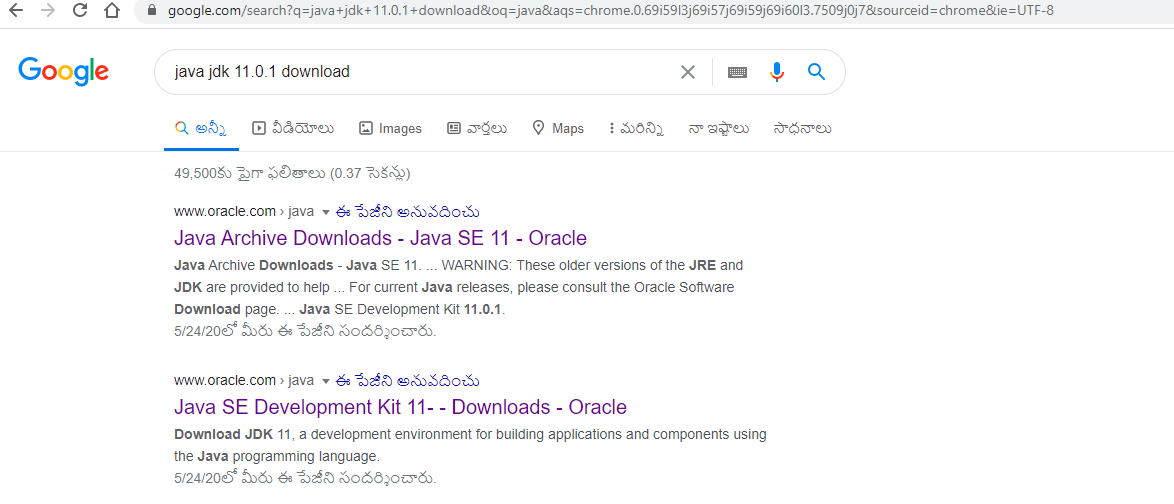Reload the page with the refresh icon
1174x504 pixels.
(80, 10)
